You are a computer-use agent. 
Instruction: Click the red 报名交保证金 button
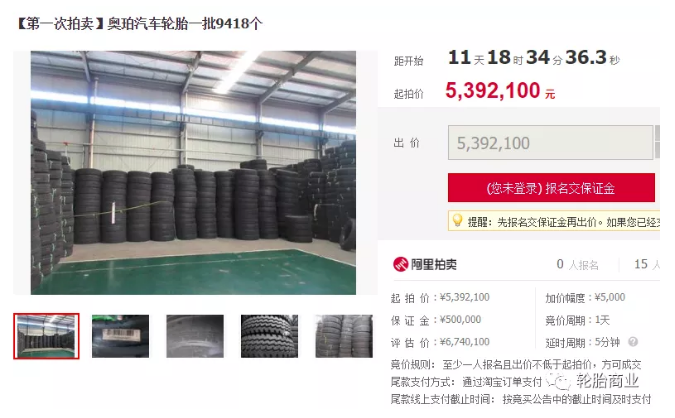pos(551,188)
